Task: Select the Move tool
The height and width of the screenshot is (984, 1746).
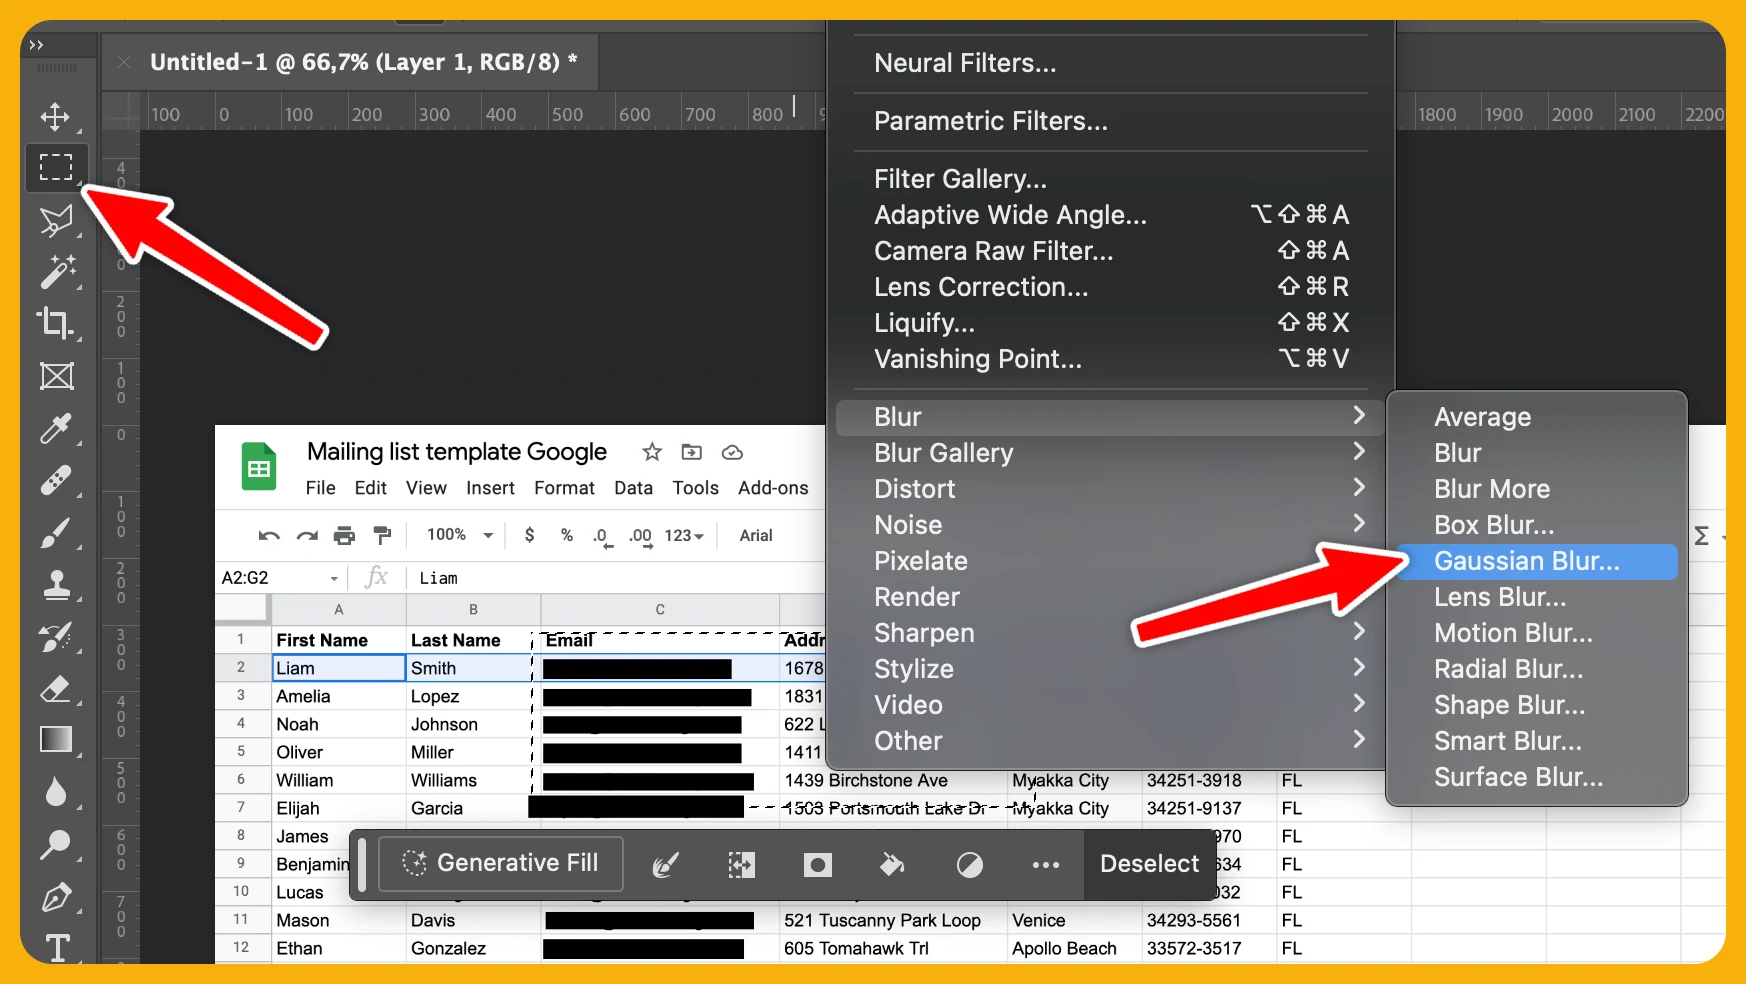Action: pyautogui.click(x=55, y=116)
